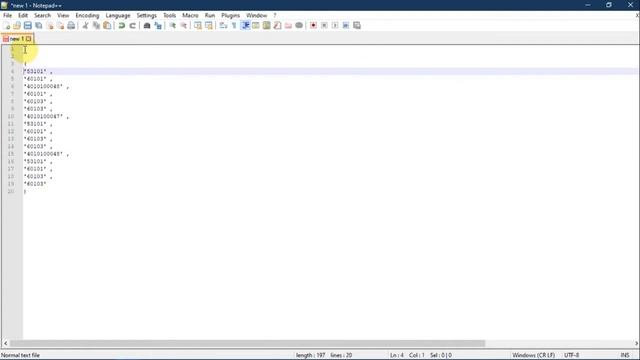
Task: Open Find with the binoculars icon
Action: (x=147, y=26)
